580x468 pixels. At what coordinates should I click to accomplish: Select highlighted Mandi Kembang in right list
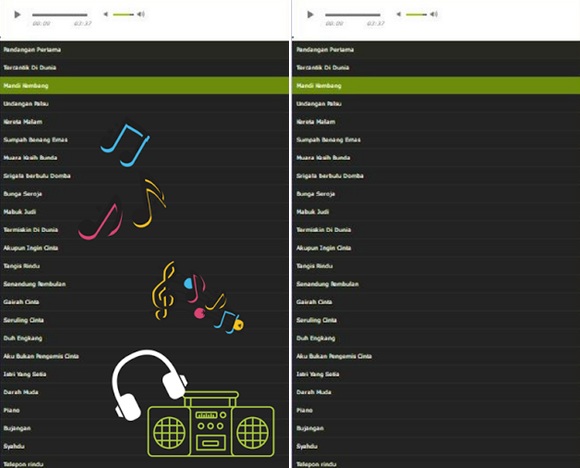click(436, 85)
